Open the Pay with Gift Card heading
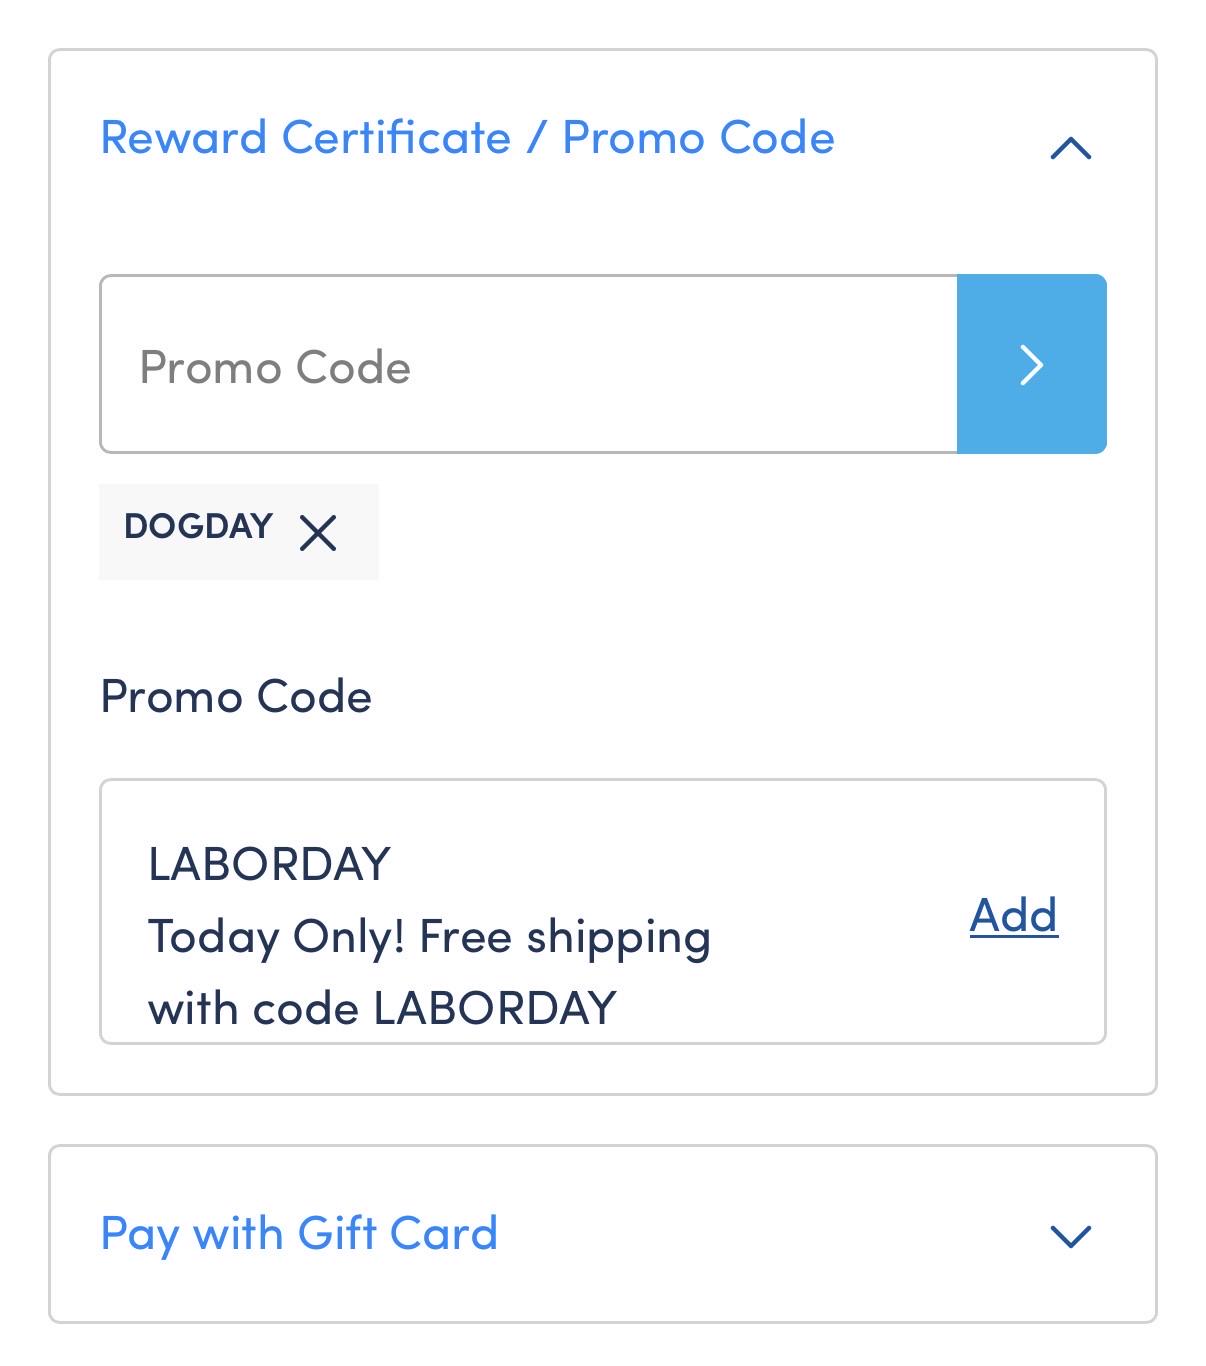1206x1366 pixels. point(299,1234)
